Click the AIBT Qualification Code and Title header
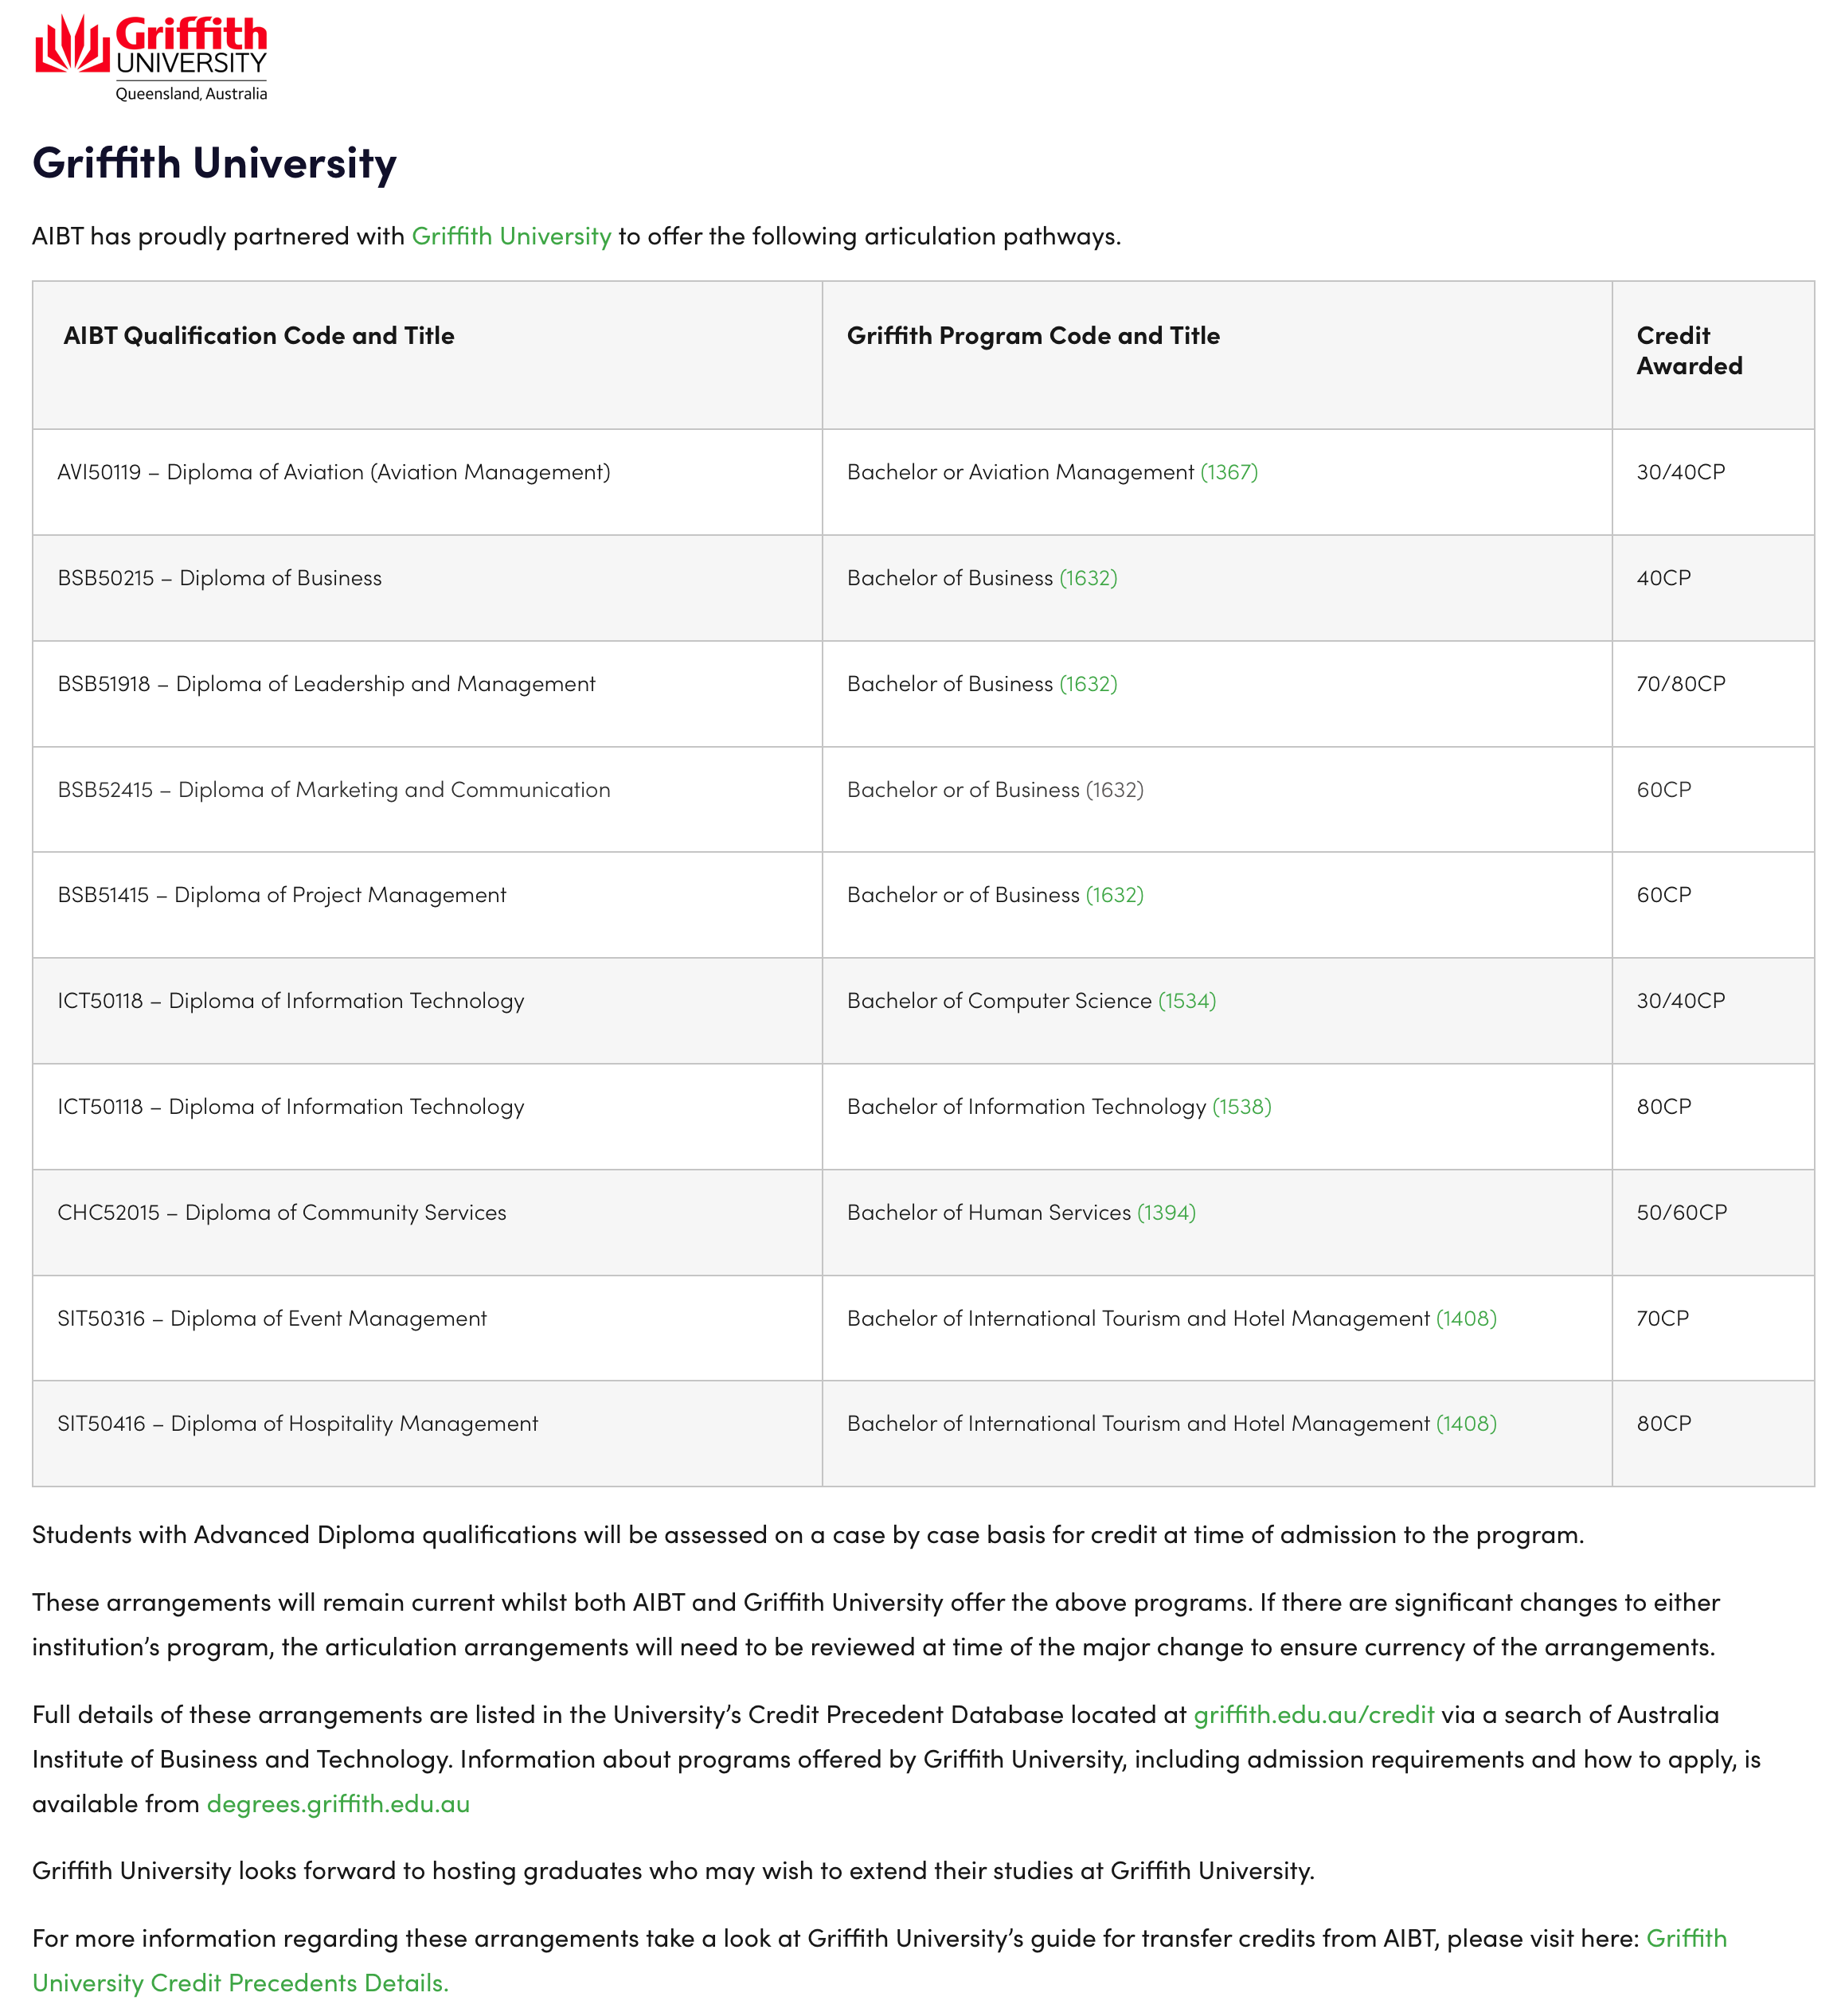Viewport: 1841px width, 2016px height. tap(259, 336)
